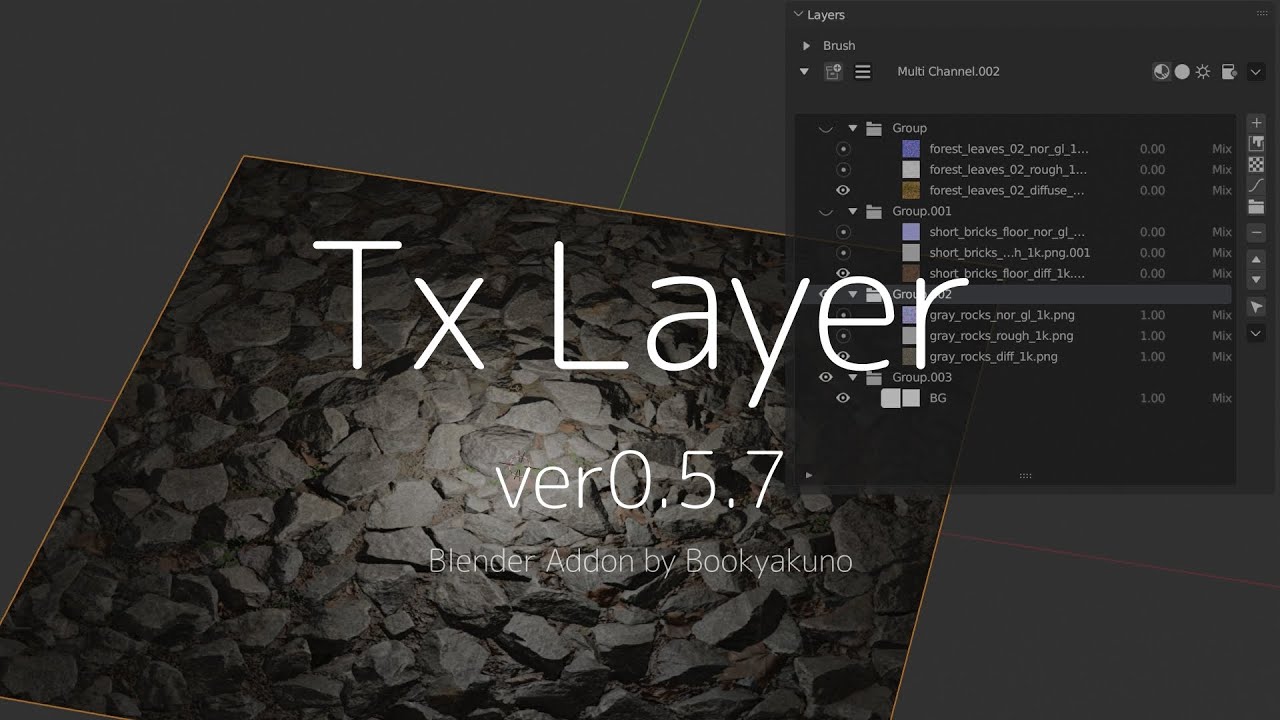
Task: Add a folder group with folder icon
Action: [1257, 207]
